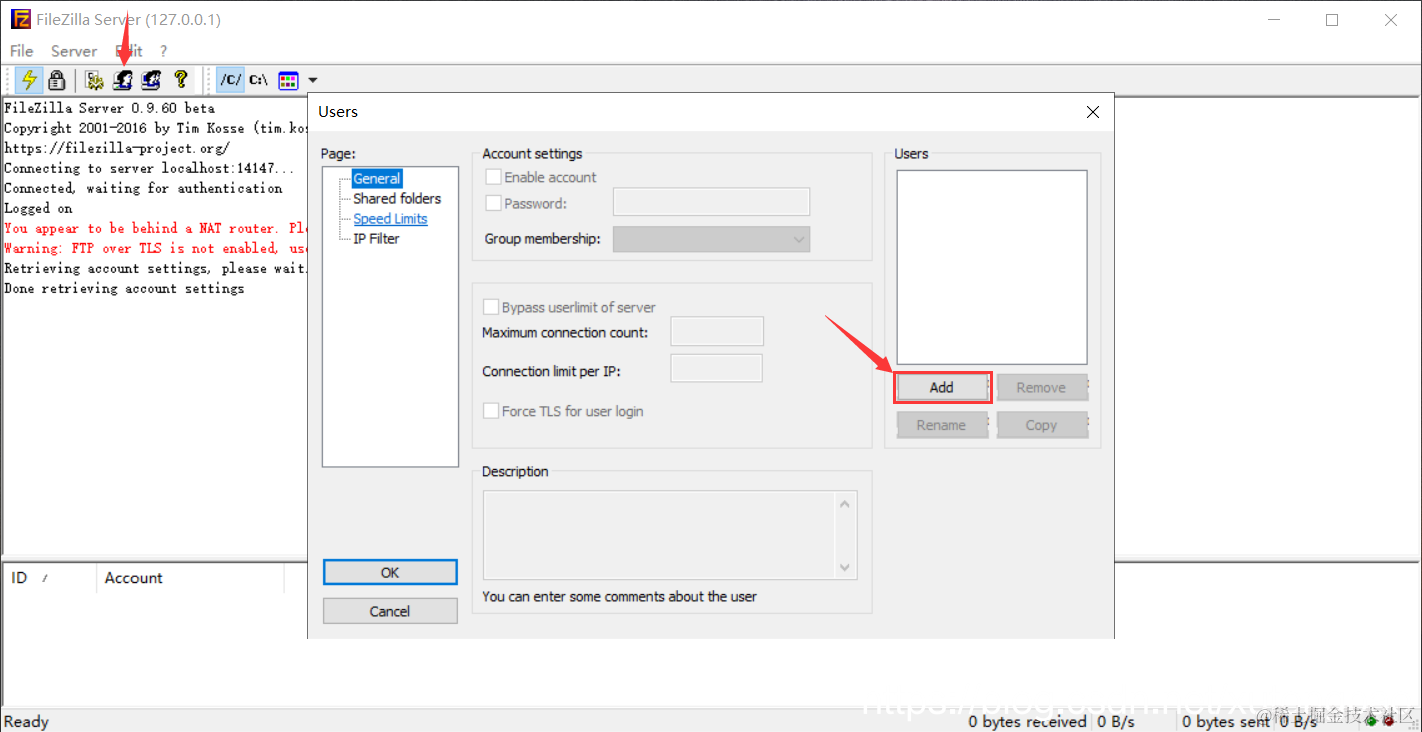Click the Add user button
Viewport: 1422px width, 732px height.
[941, 388]
